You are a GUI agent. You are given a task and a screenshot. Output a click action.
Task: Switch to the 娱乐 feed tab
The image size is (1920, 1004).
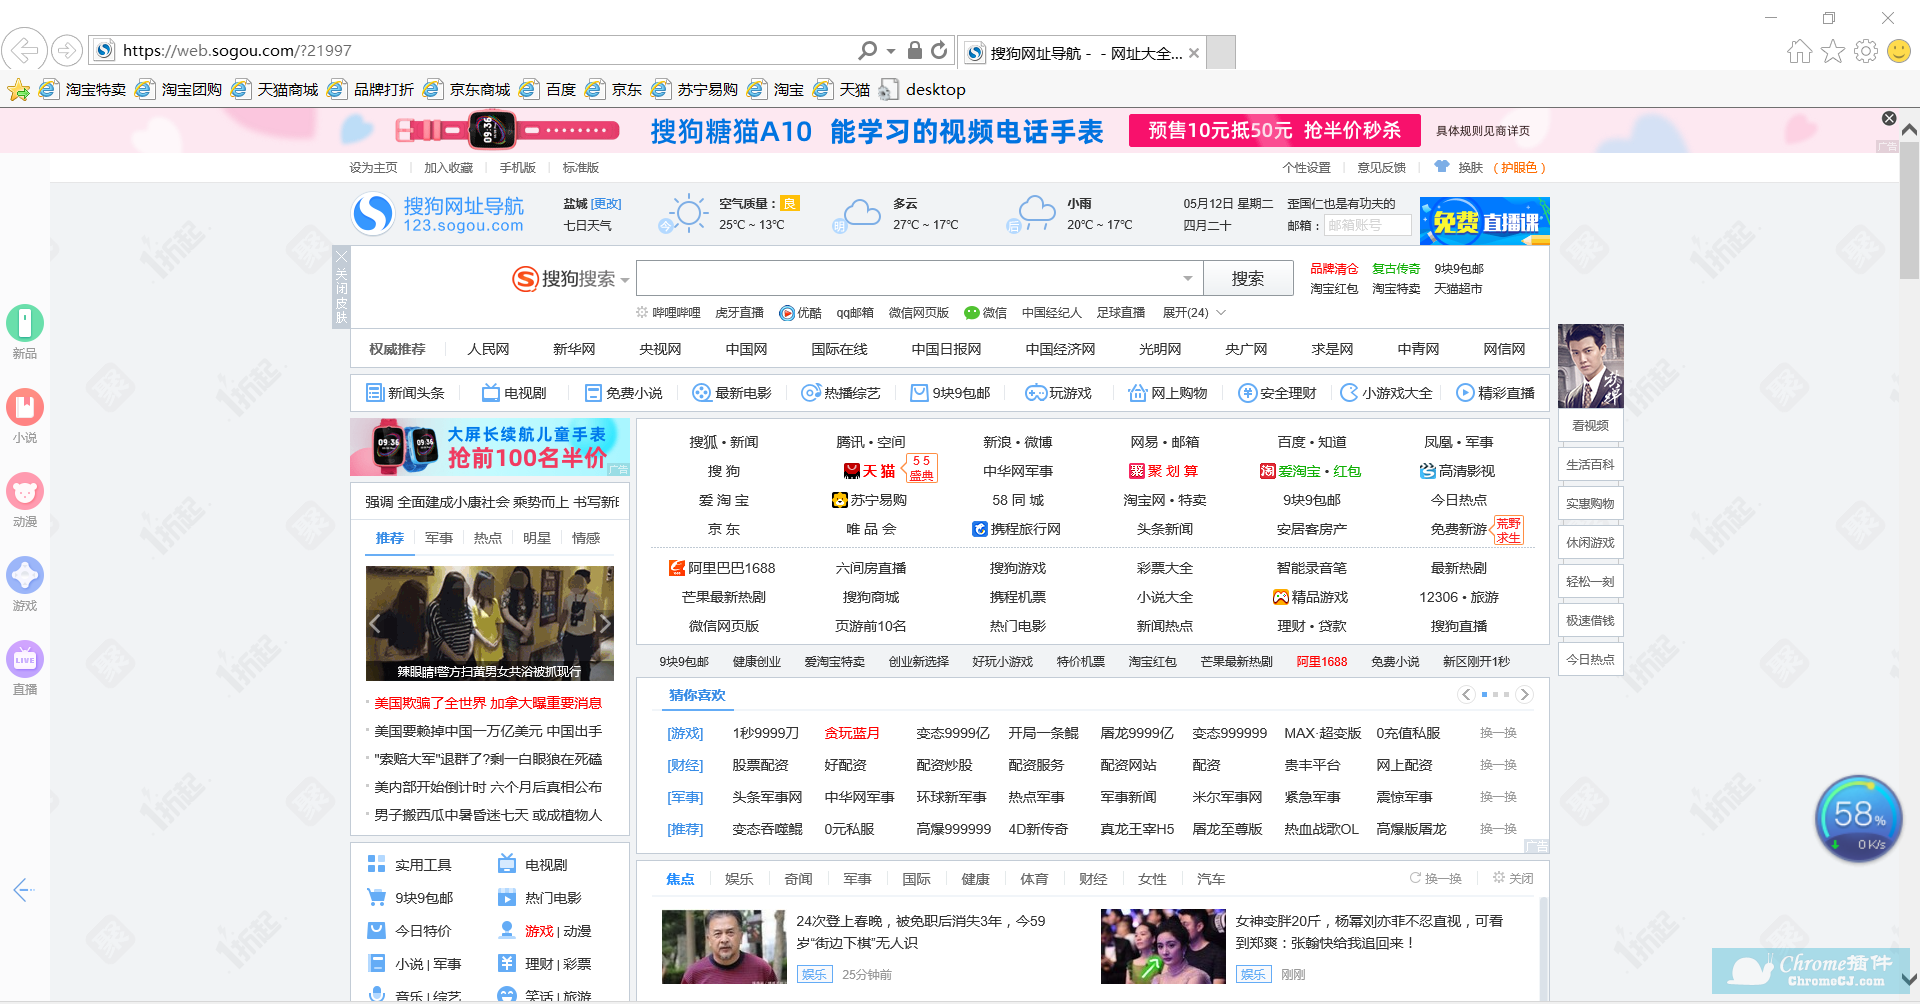pos(739,879)
